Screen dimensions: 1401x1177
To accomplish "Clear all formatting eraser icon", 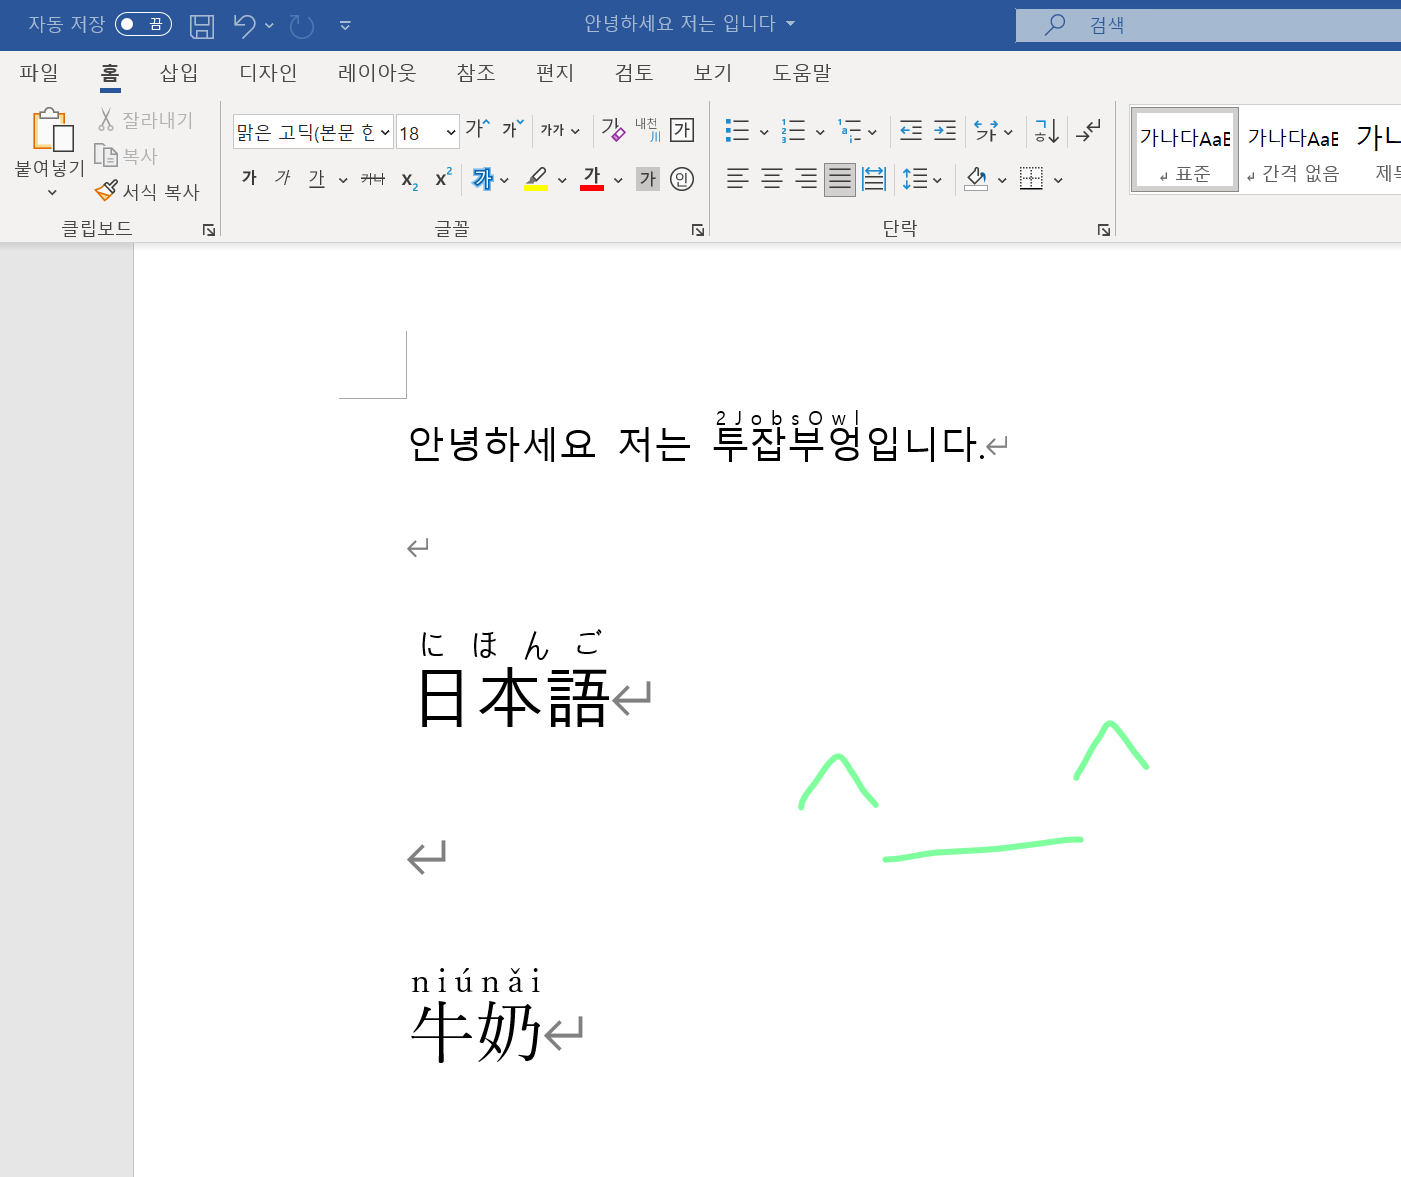I will click(613, 129).
